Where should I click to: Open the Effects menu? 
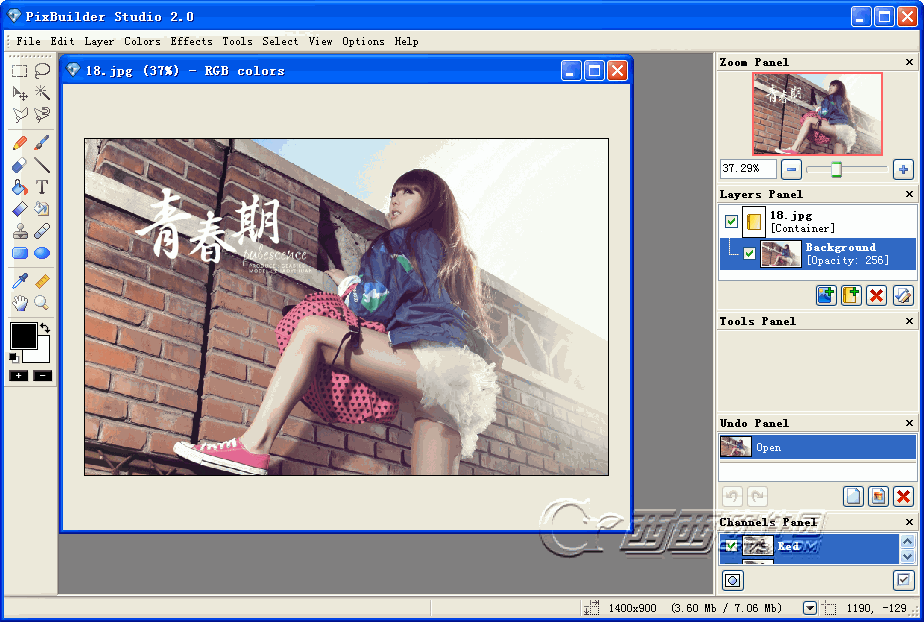(192, 41)
